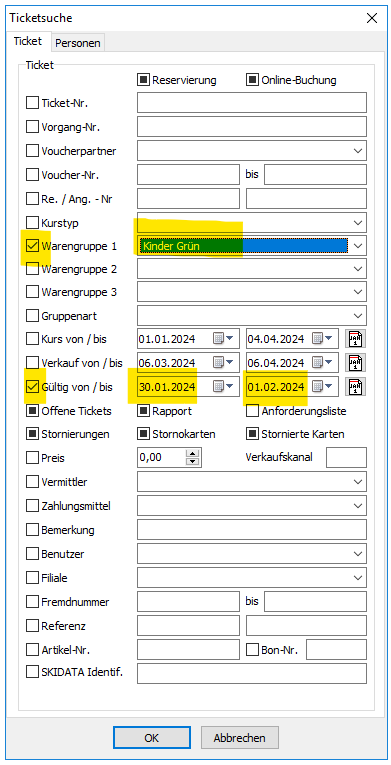
Task: Confirm the search with OK
Action: tap(152, 738)
